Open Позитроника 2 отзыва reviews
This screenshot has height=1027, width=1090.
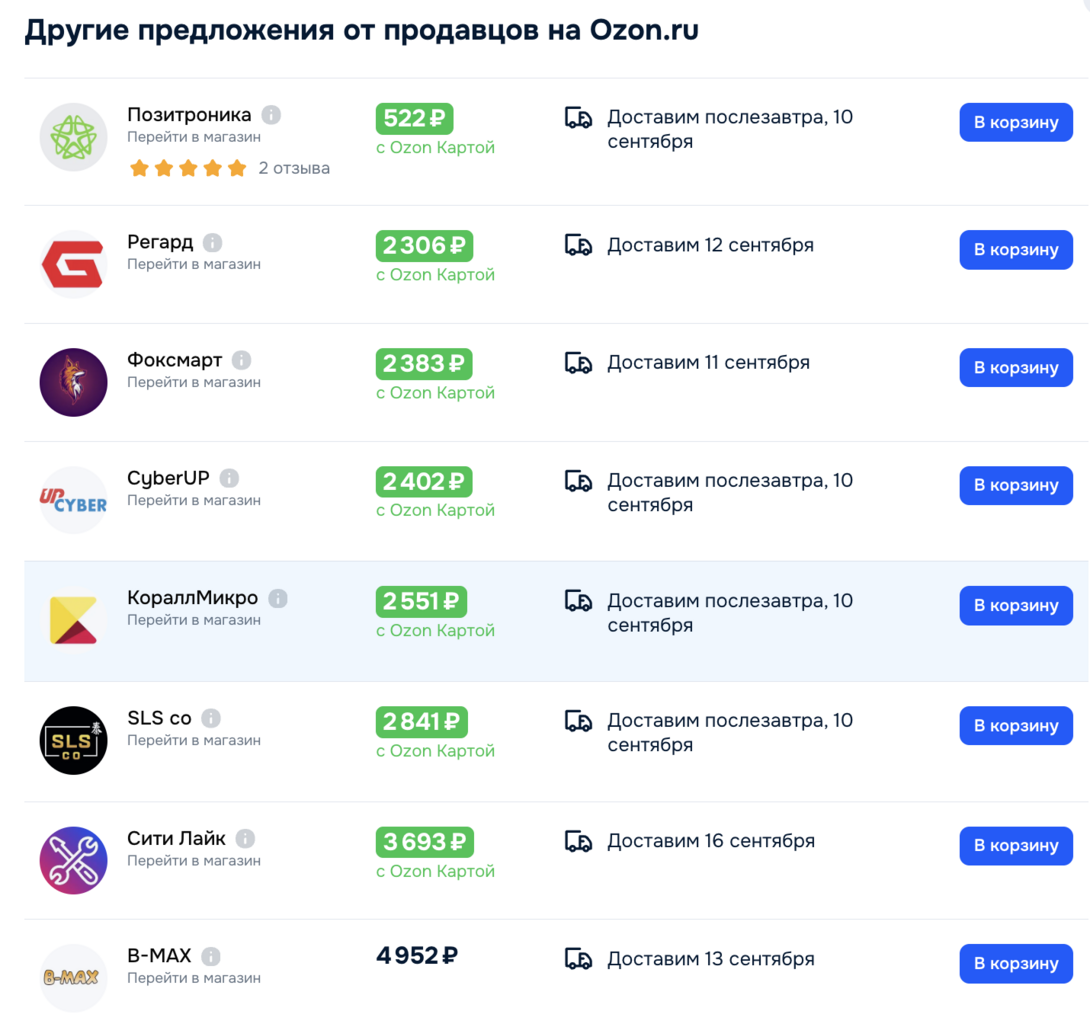point(294,168)
